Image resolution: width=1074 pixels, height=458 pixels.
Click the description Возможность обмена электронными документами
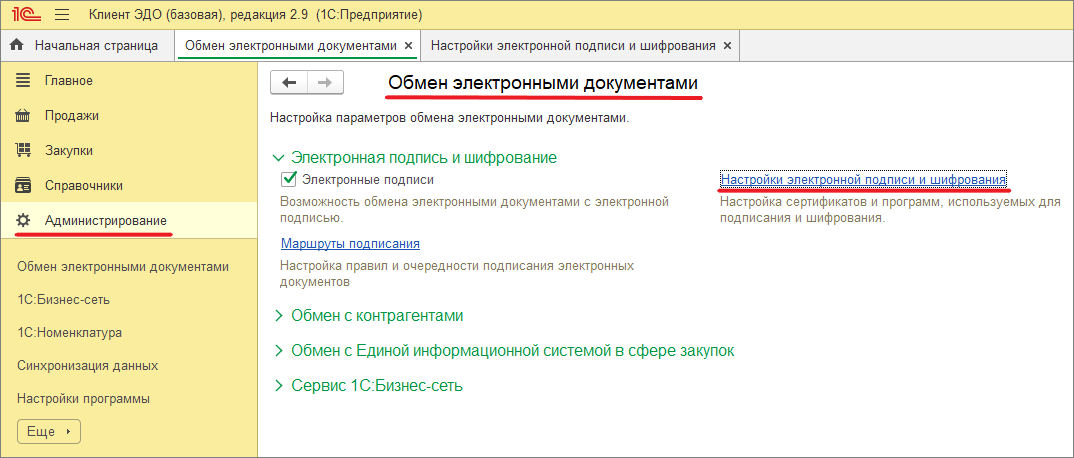tap(474, 210)
